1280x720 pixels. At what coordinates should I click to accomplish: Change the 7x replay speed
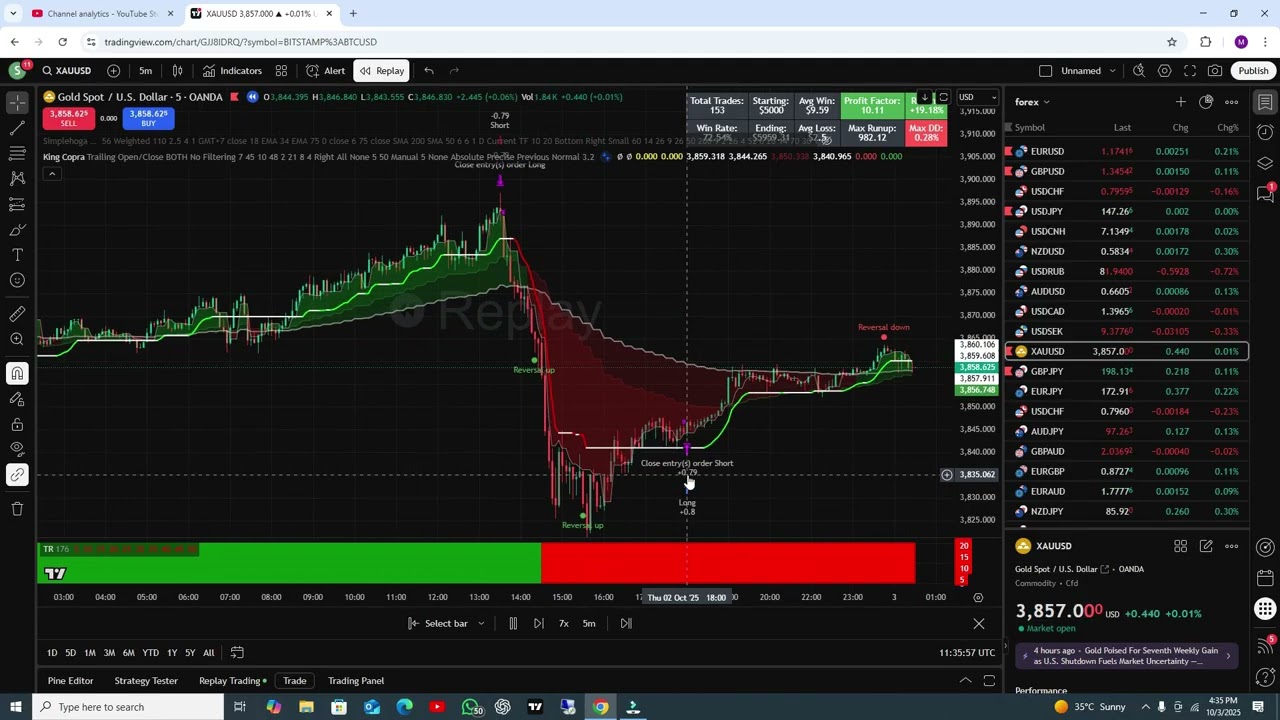(563, 623)
